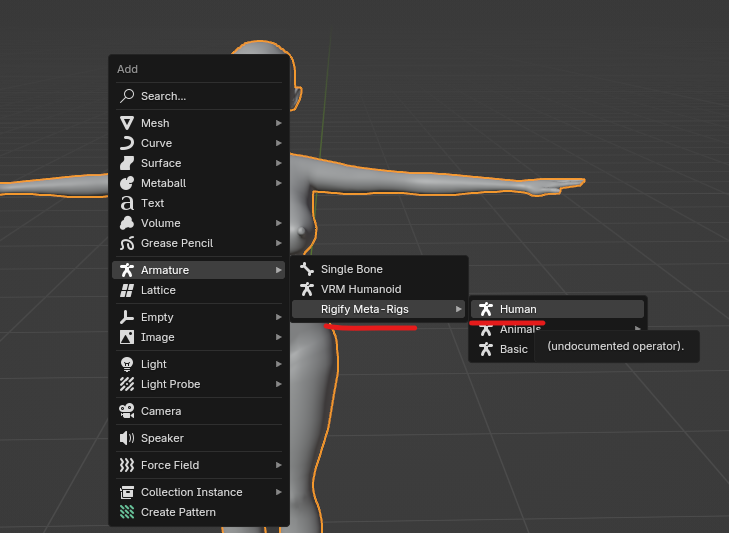
Task: Expand the Rigify Meta-Rigs submenu arrow
Action: pyautogui.click(x=458, y=309)
